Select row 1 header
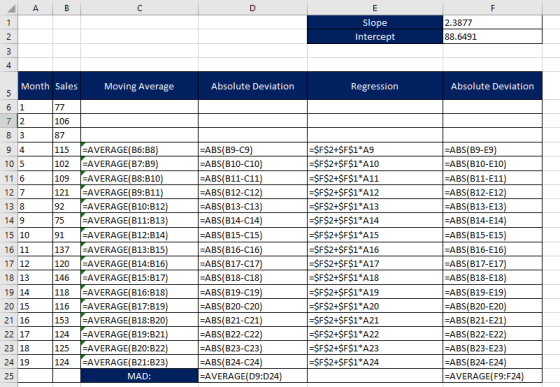Viewport: 560px width, 387px height. [x=9, y=22]
